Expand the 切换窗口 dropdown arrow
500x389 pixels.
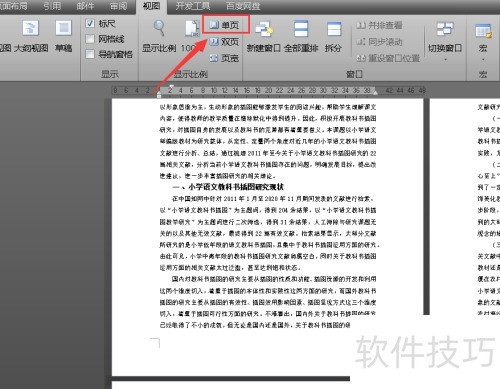tap(445, 60)
